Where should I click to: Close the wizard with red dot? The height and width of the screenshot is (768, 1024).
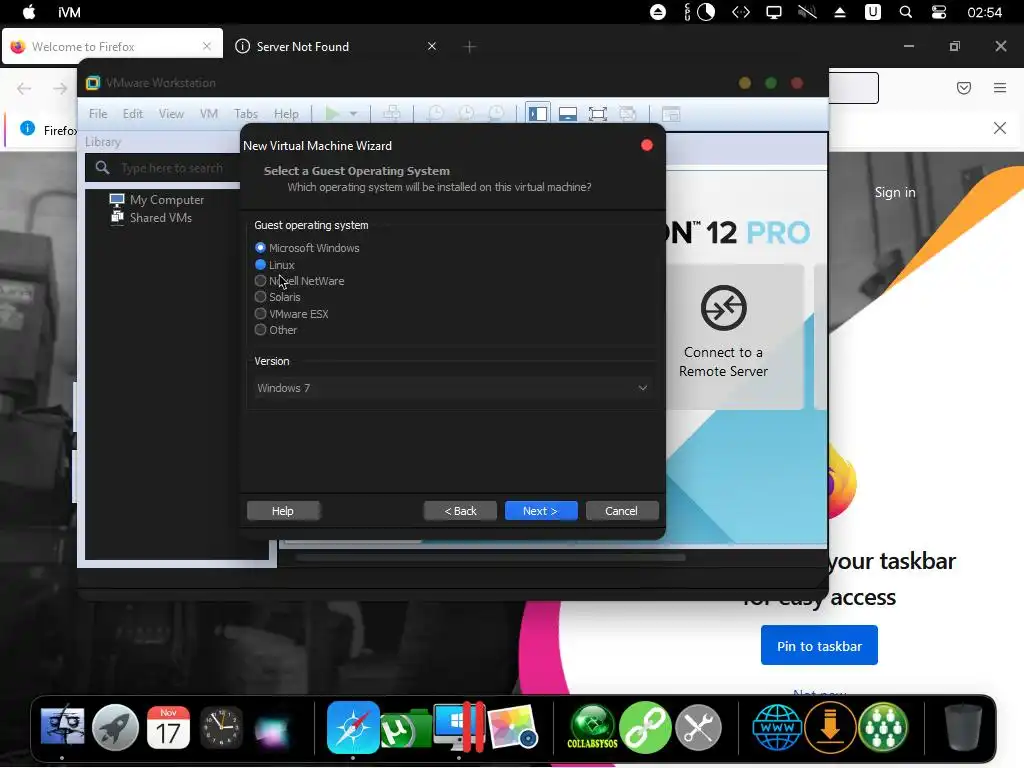point(647,145)
